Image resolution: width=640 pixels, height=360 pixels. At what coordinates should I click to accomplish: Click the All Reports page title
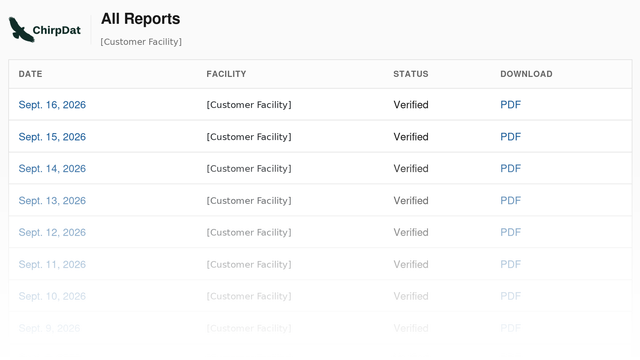pos(140,19)
